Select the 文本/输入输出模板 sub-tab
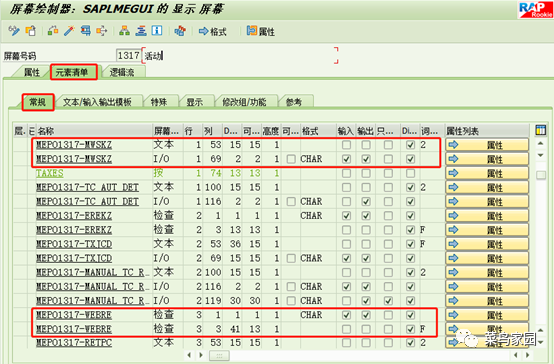554x364 pixels. (97, 102)
